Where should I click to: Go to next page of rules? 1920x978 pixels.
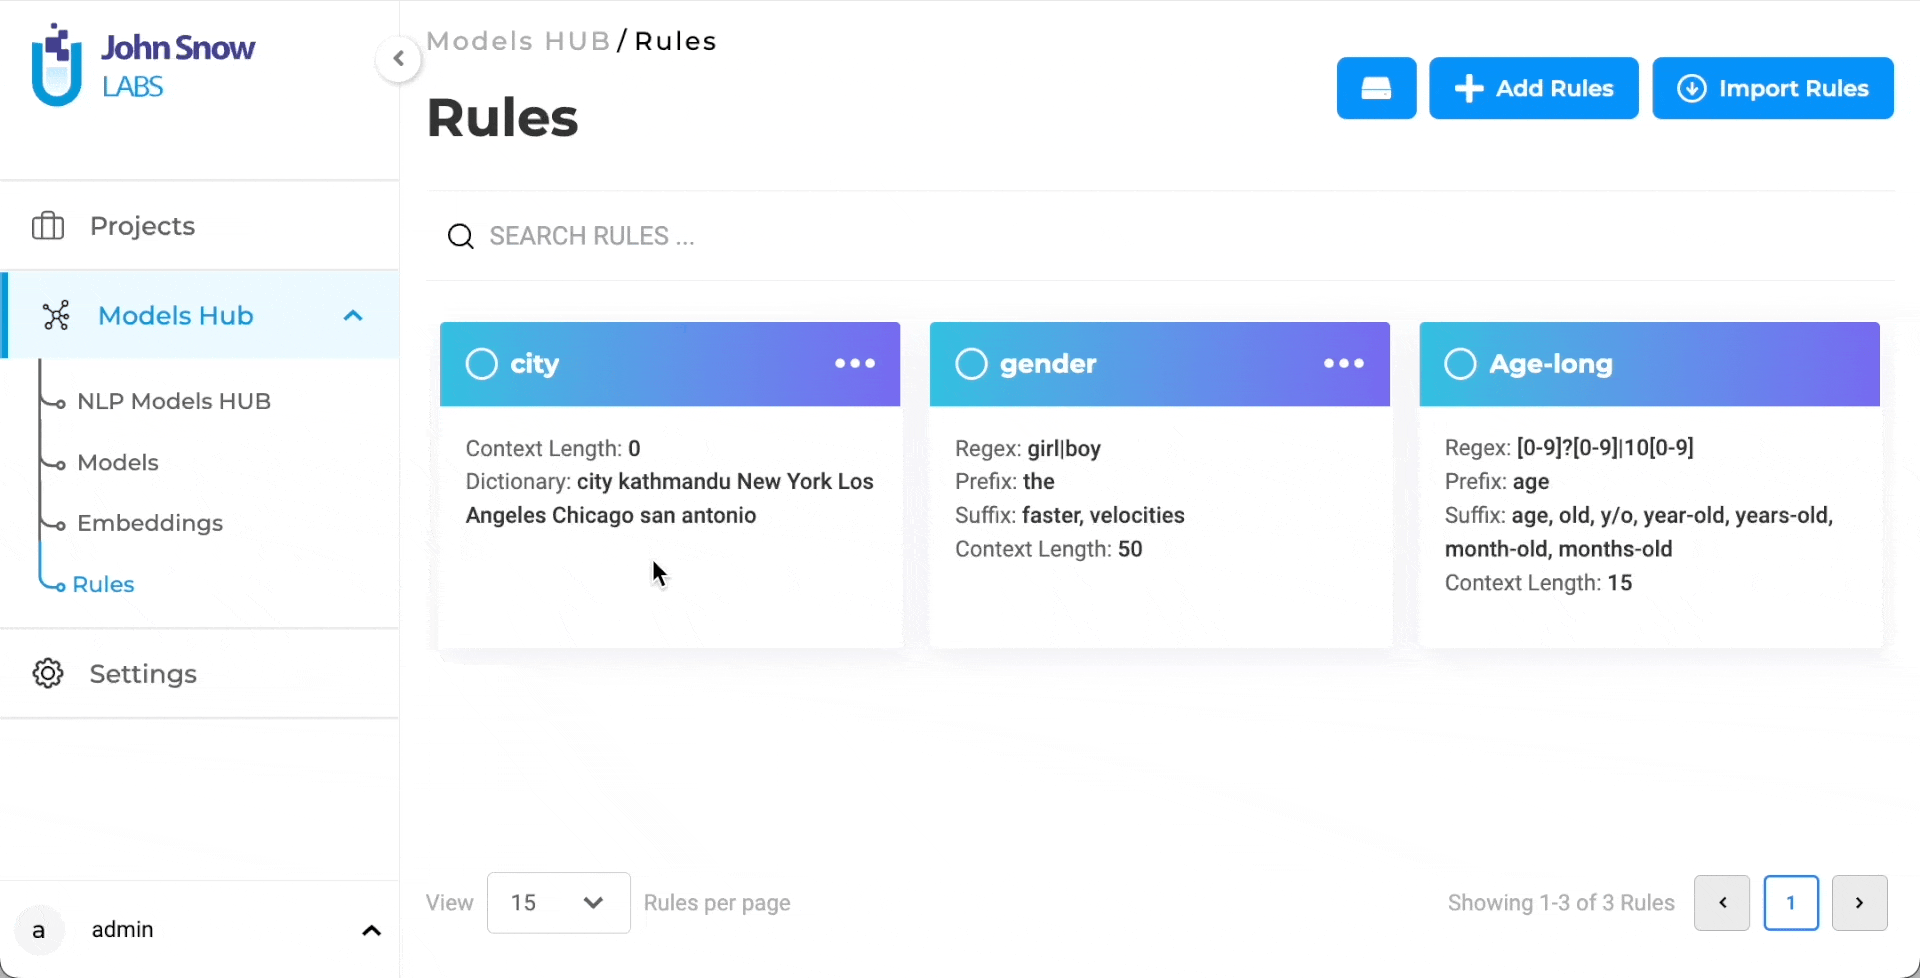coord(1859,903)
